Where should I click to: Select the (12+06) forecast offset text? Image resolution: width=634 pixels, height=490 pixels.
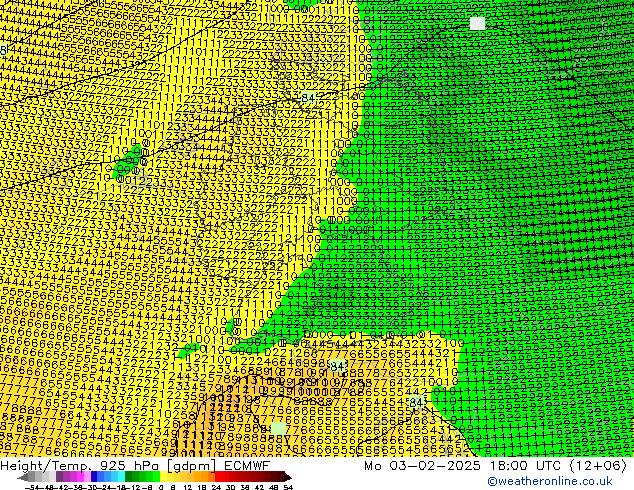tap(598, 466)
